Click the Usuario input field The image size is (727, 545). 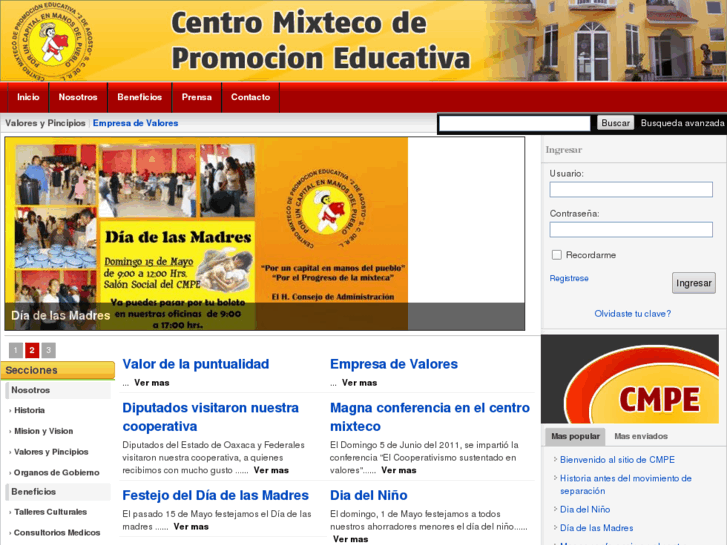(x=631, y=189)
